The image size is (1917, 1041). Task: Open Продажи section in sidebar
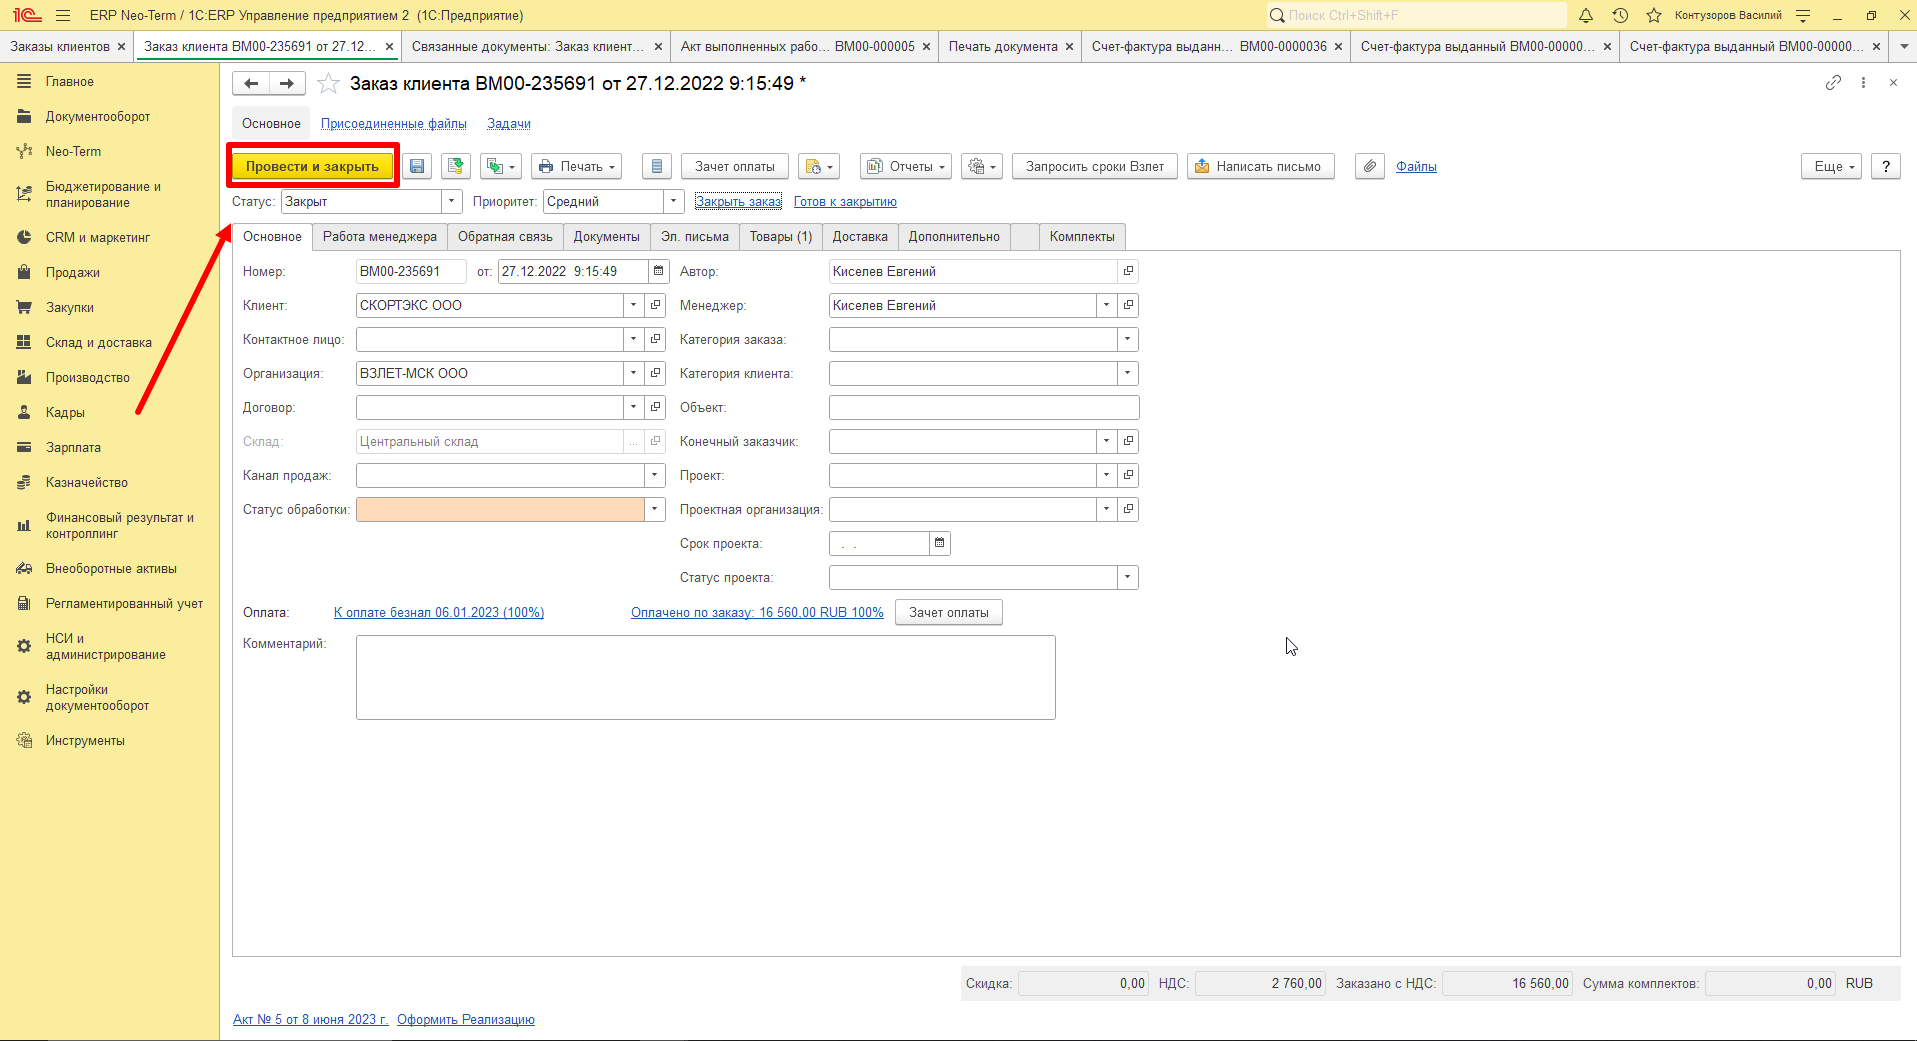click(73, 272)
